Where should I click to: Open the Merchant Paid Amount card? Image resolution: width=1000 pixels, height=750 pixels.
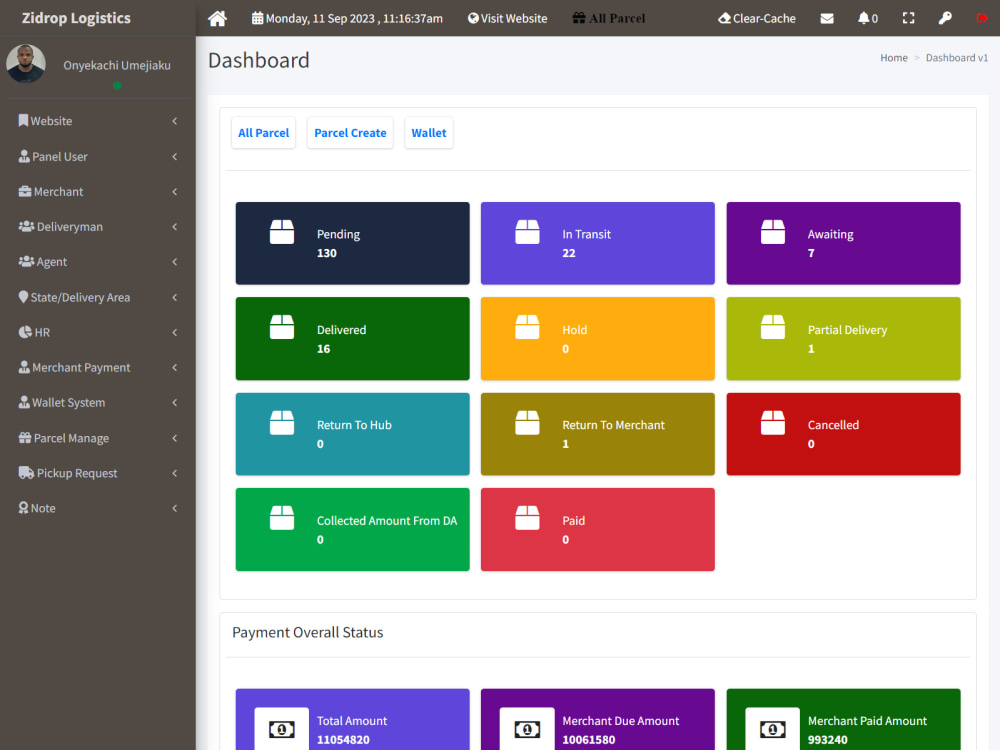[843, 719]
